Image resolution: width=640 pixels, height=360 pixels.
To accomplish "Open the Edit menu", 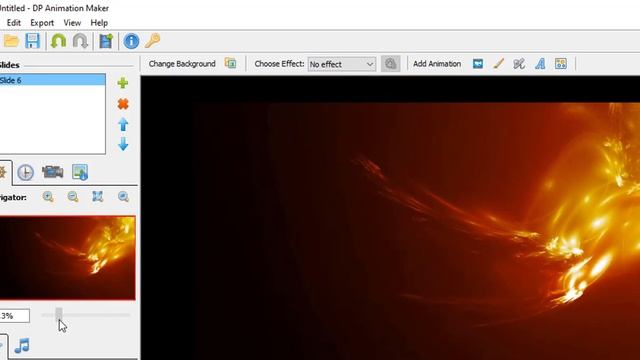I will (13, 23).
